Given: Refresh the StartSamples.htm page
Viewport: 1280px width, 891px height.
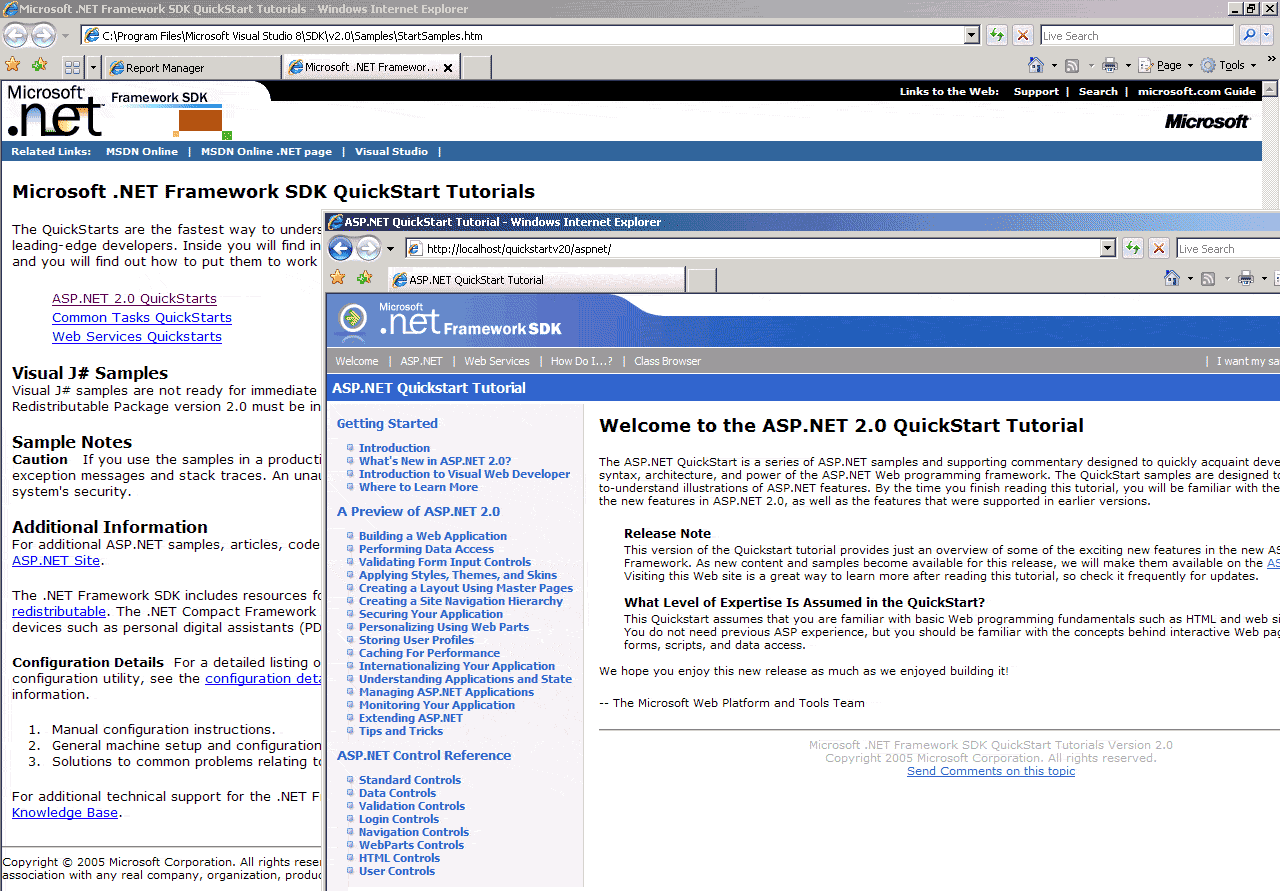Looking at the screenshot, I should [x=997, y=36].
